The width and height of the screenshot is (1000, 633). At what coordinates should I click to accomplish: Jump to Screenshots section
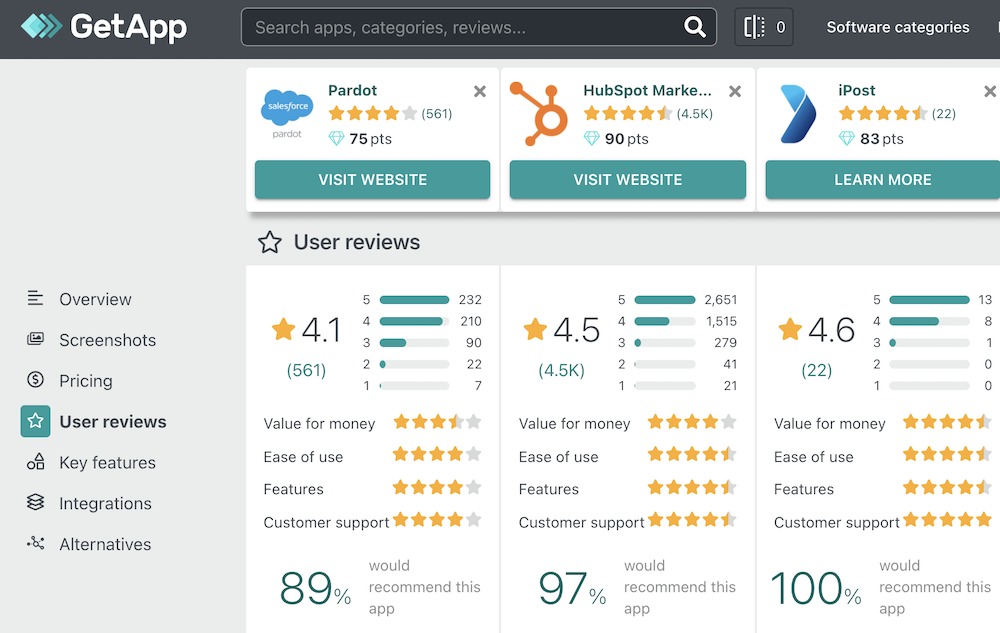[107, 340]
